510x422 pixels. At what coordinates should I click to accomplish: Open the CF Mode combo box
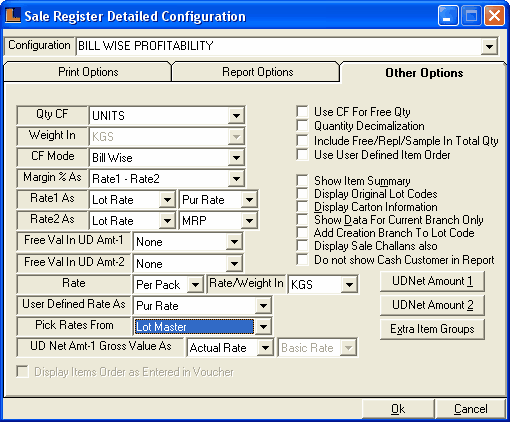coord(236,157)
